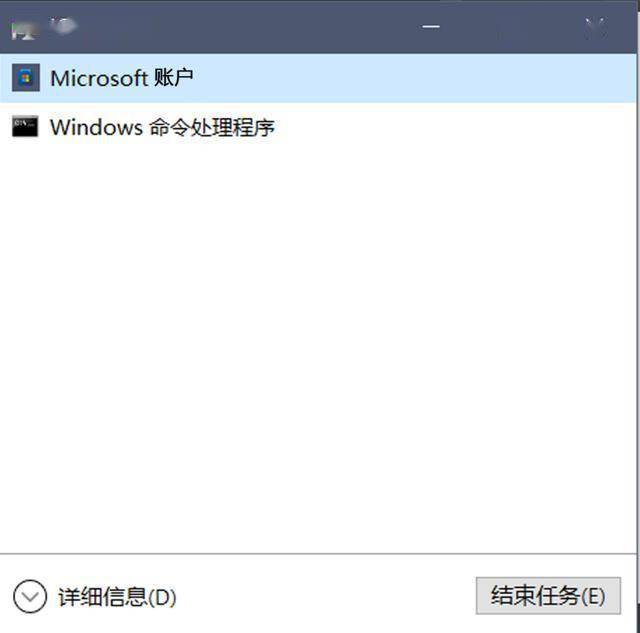Minimize the Task Manager window

point(431,27)
